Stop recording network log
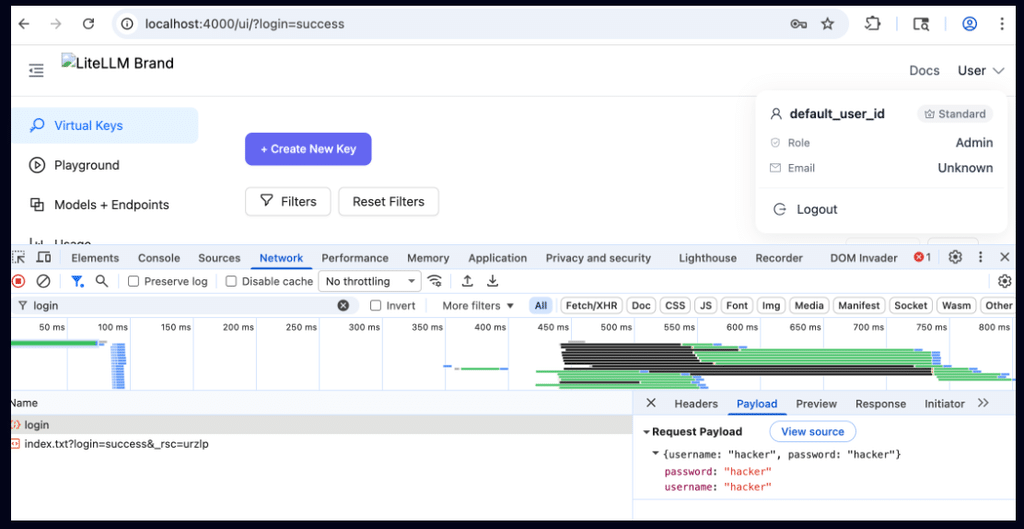The height and width of the screenshot is (529, 1024). tap(18, 281)
